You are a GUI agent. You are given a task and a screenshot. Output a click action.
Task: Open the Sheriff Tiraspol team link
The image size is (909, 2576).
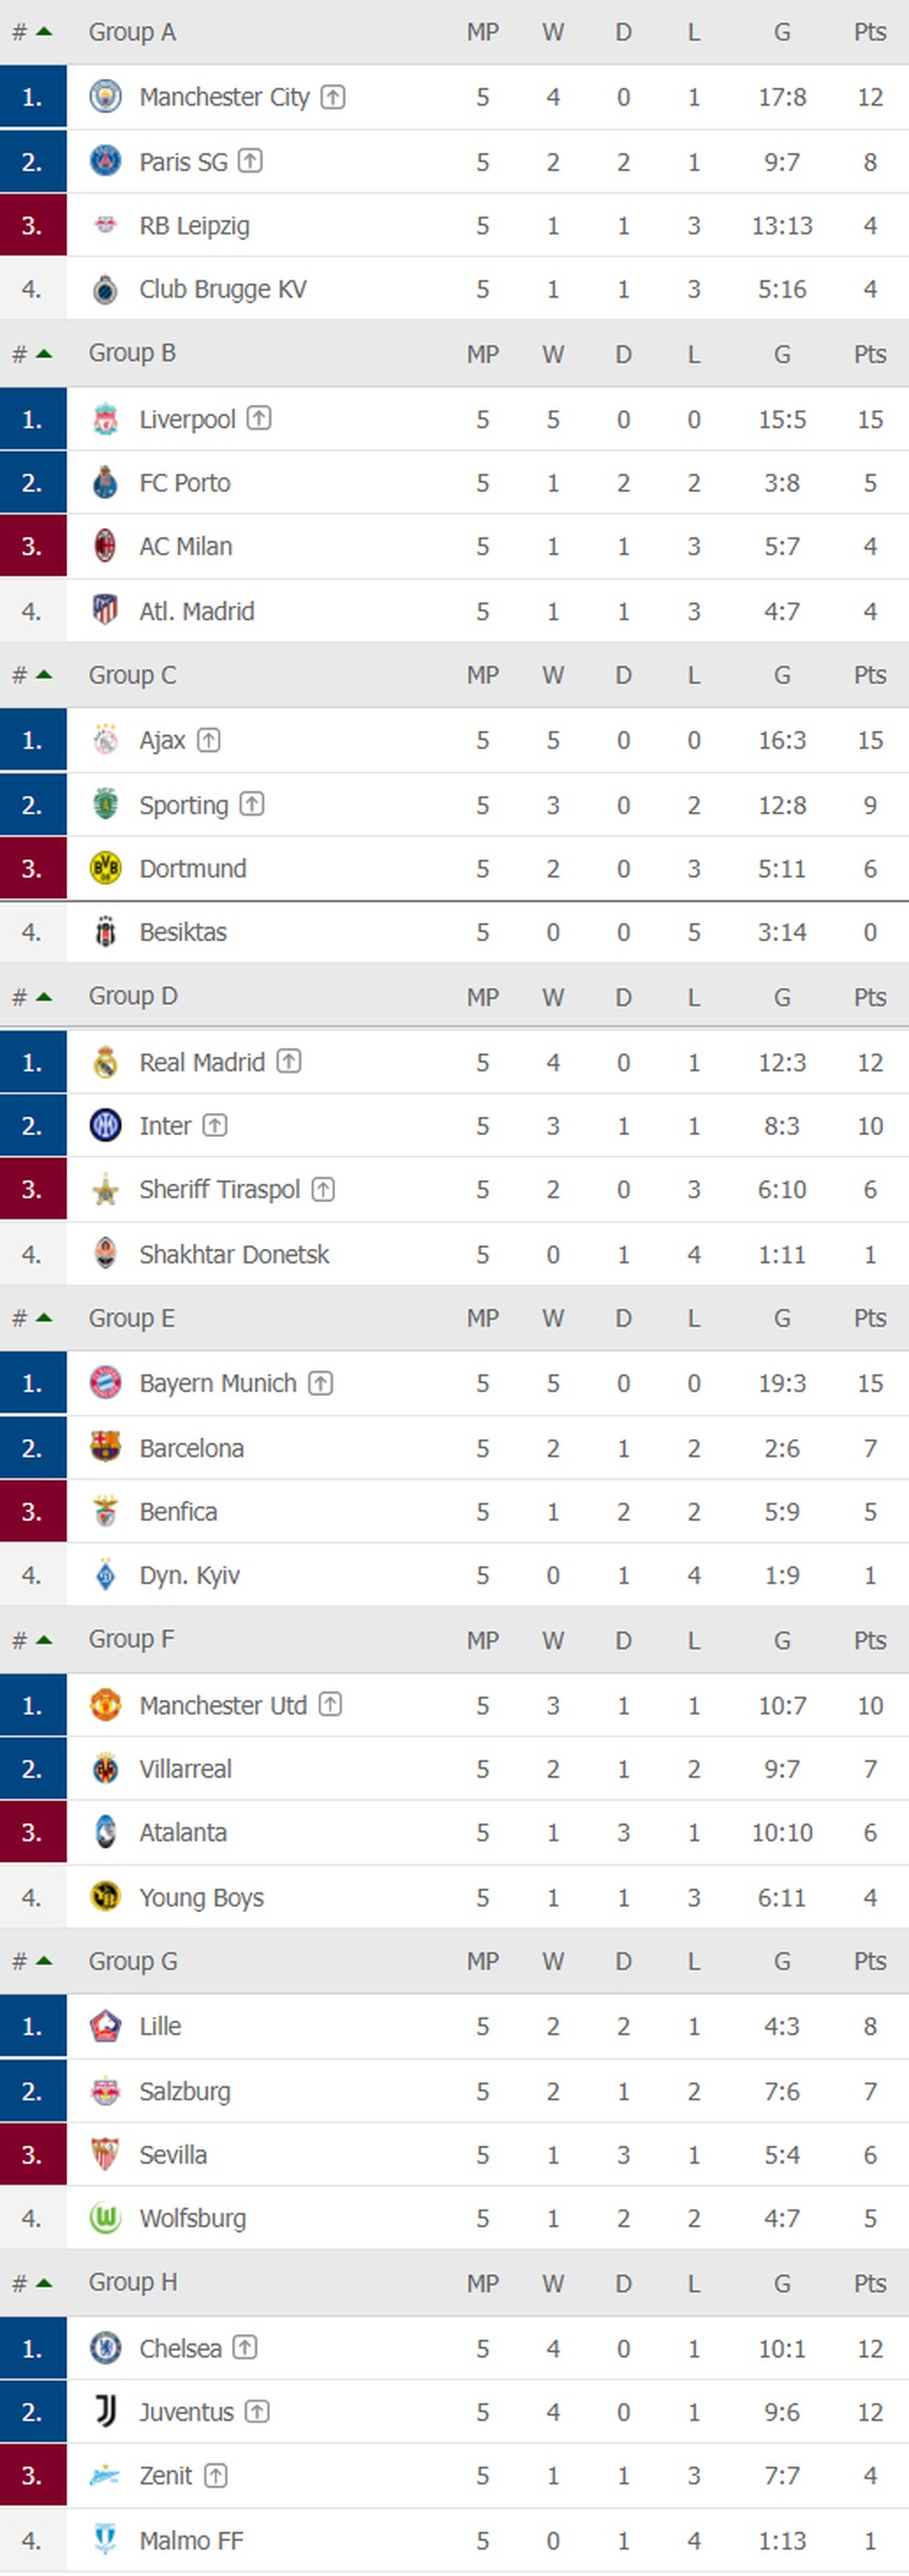point(220,1189)
